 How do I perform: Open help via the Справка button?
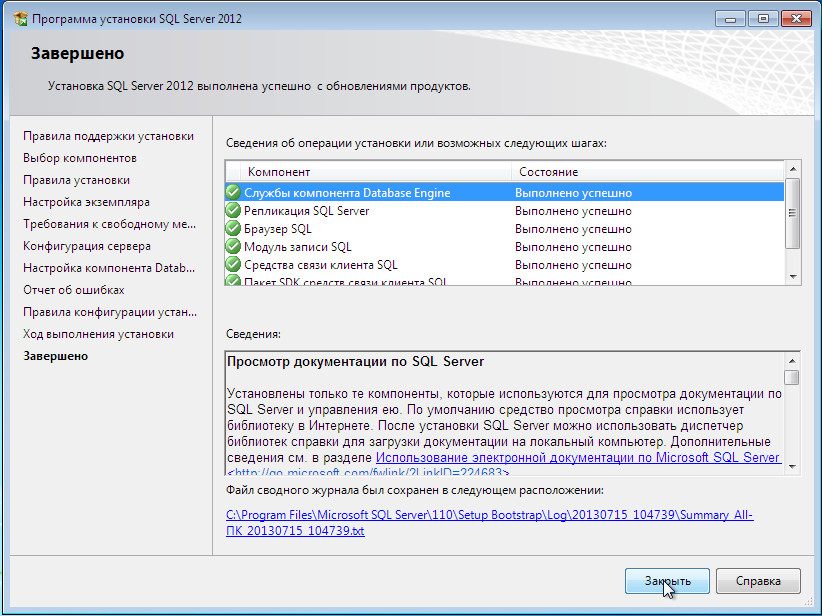point(758,581)
